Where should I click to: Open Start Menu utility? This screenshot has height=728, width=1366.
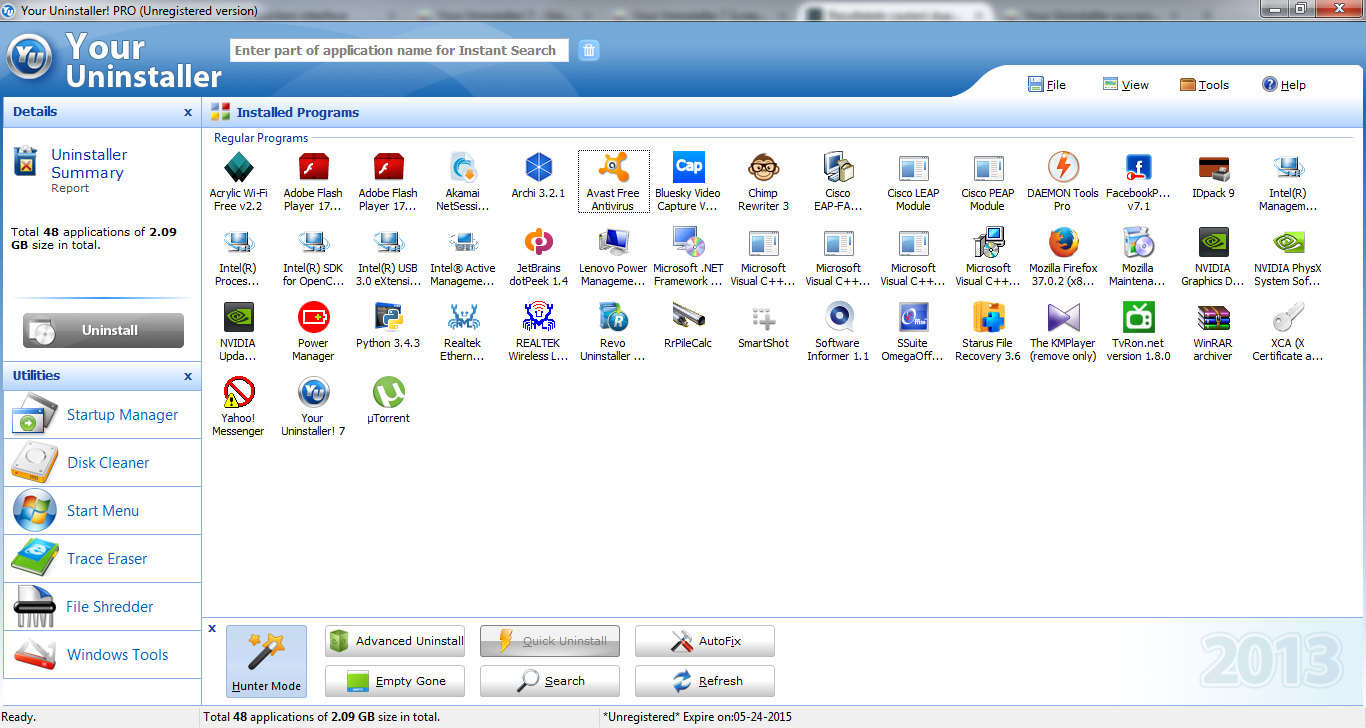tap(102, 511)
